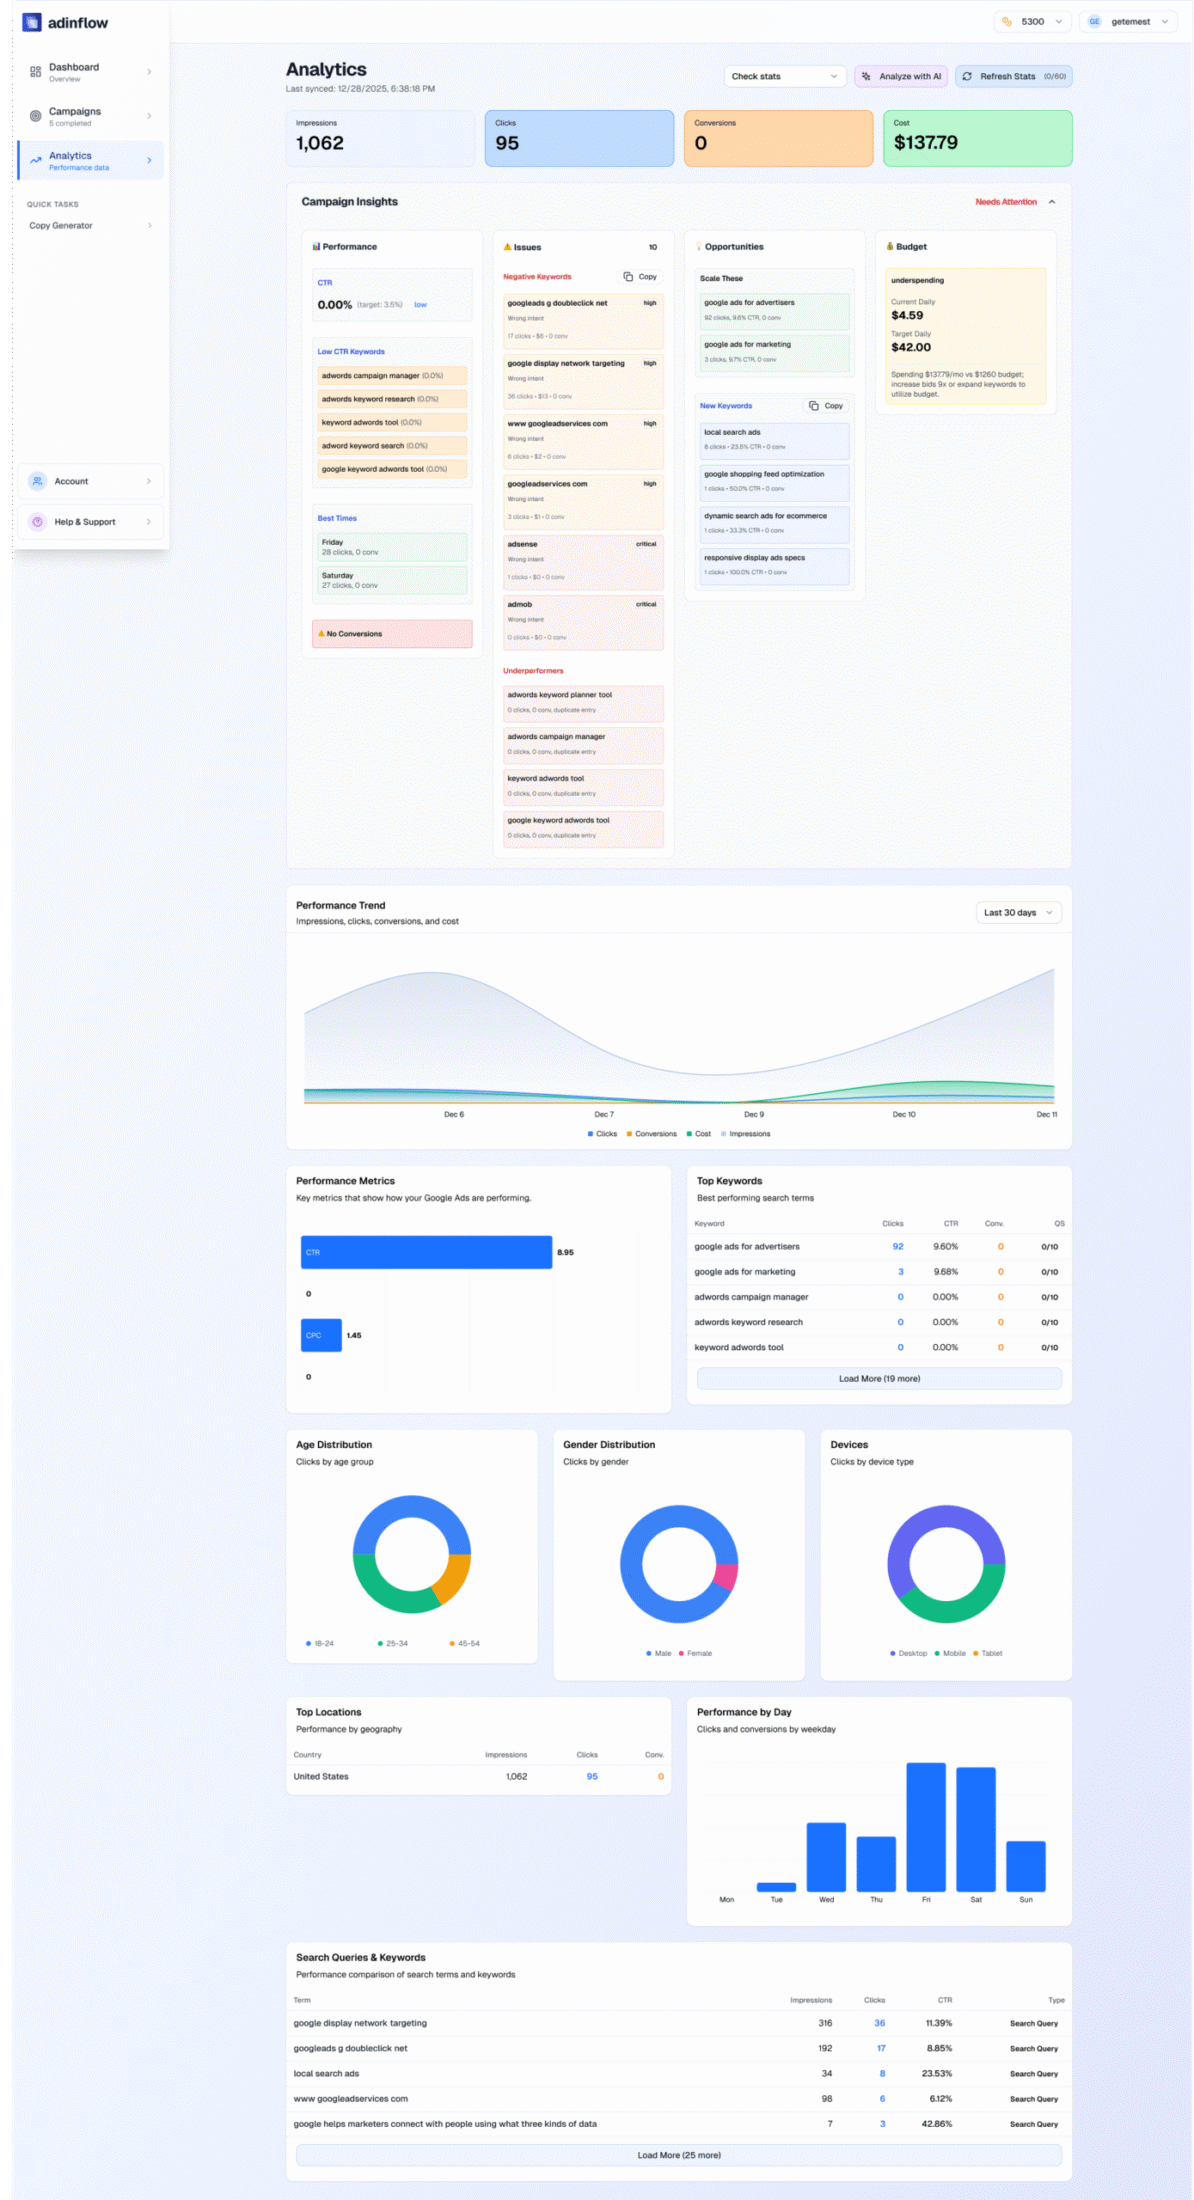Click the credits coin icon beside 5300
The height and width of the screenshot is (2200, 1194).
pos(1007,21)
